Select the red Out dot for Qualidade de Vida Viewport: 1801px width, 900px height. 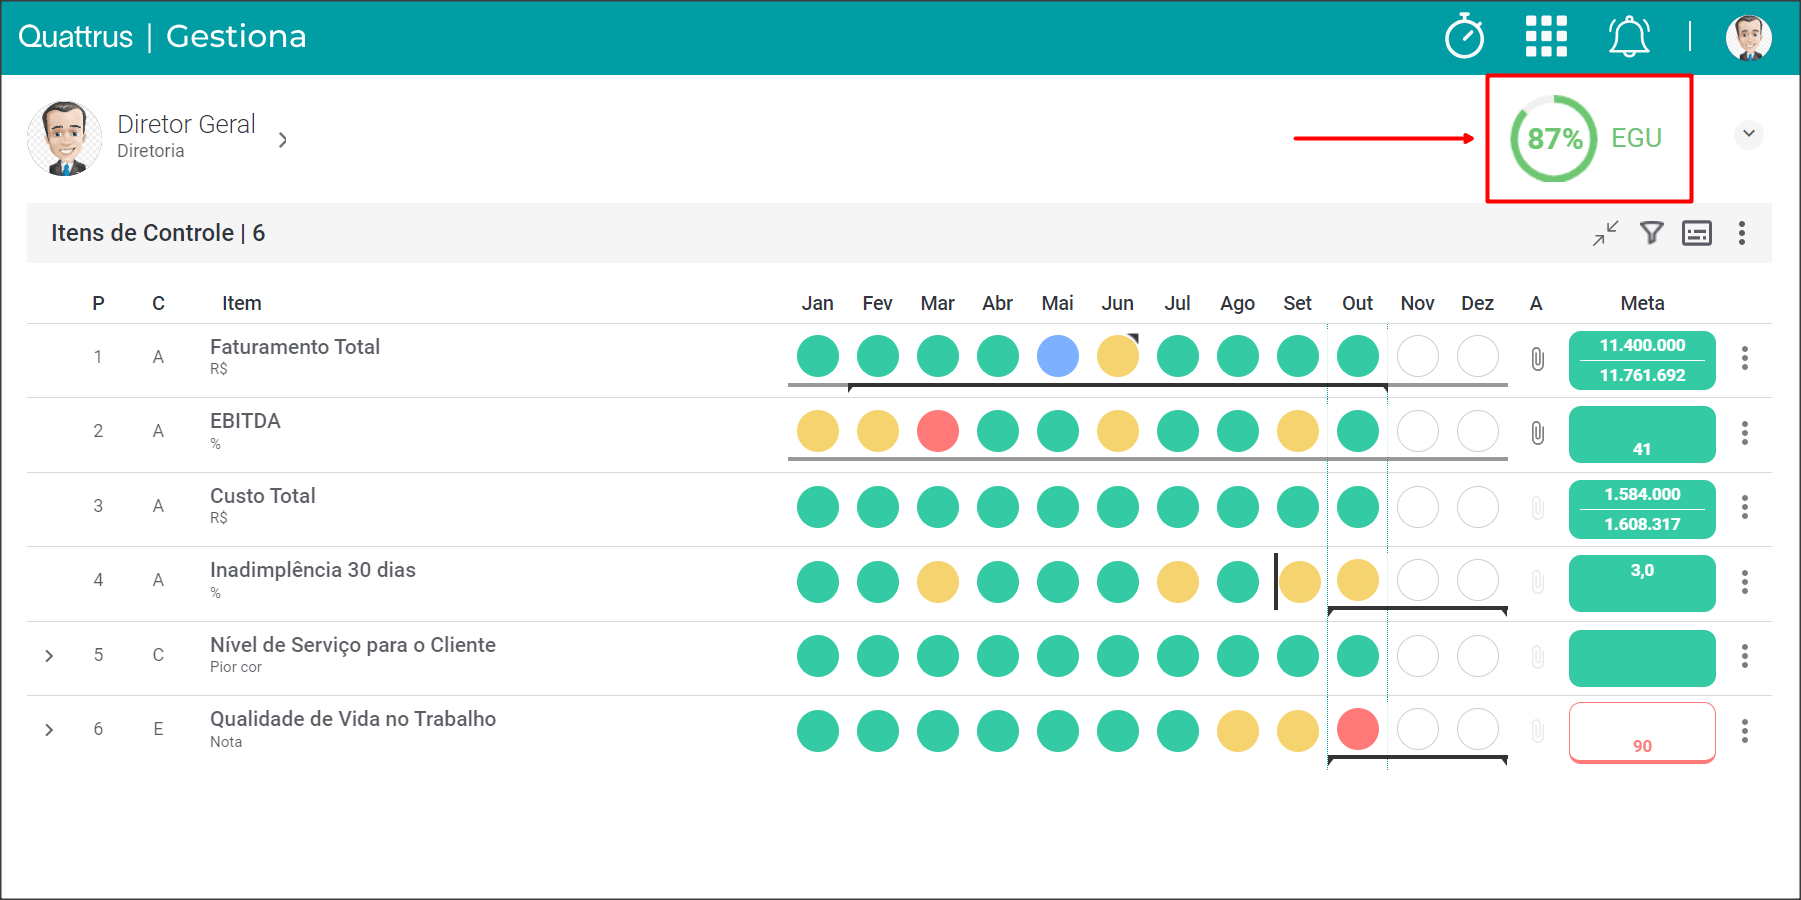[x=1358, y=729]
